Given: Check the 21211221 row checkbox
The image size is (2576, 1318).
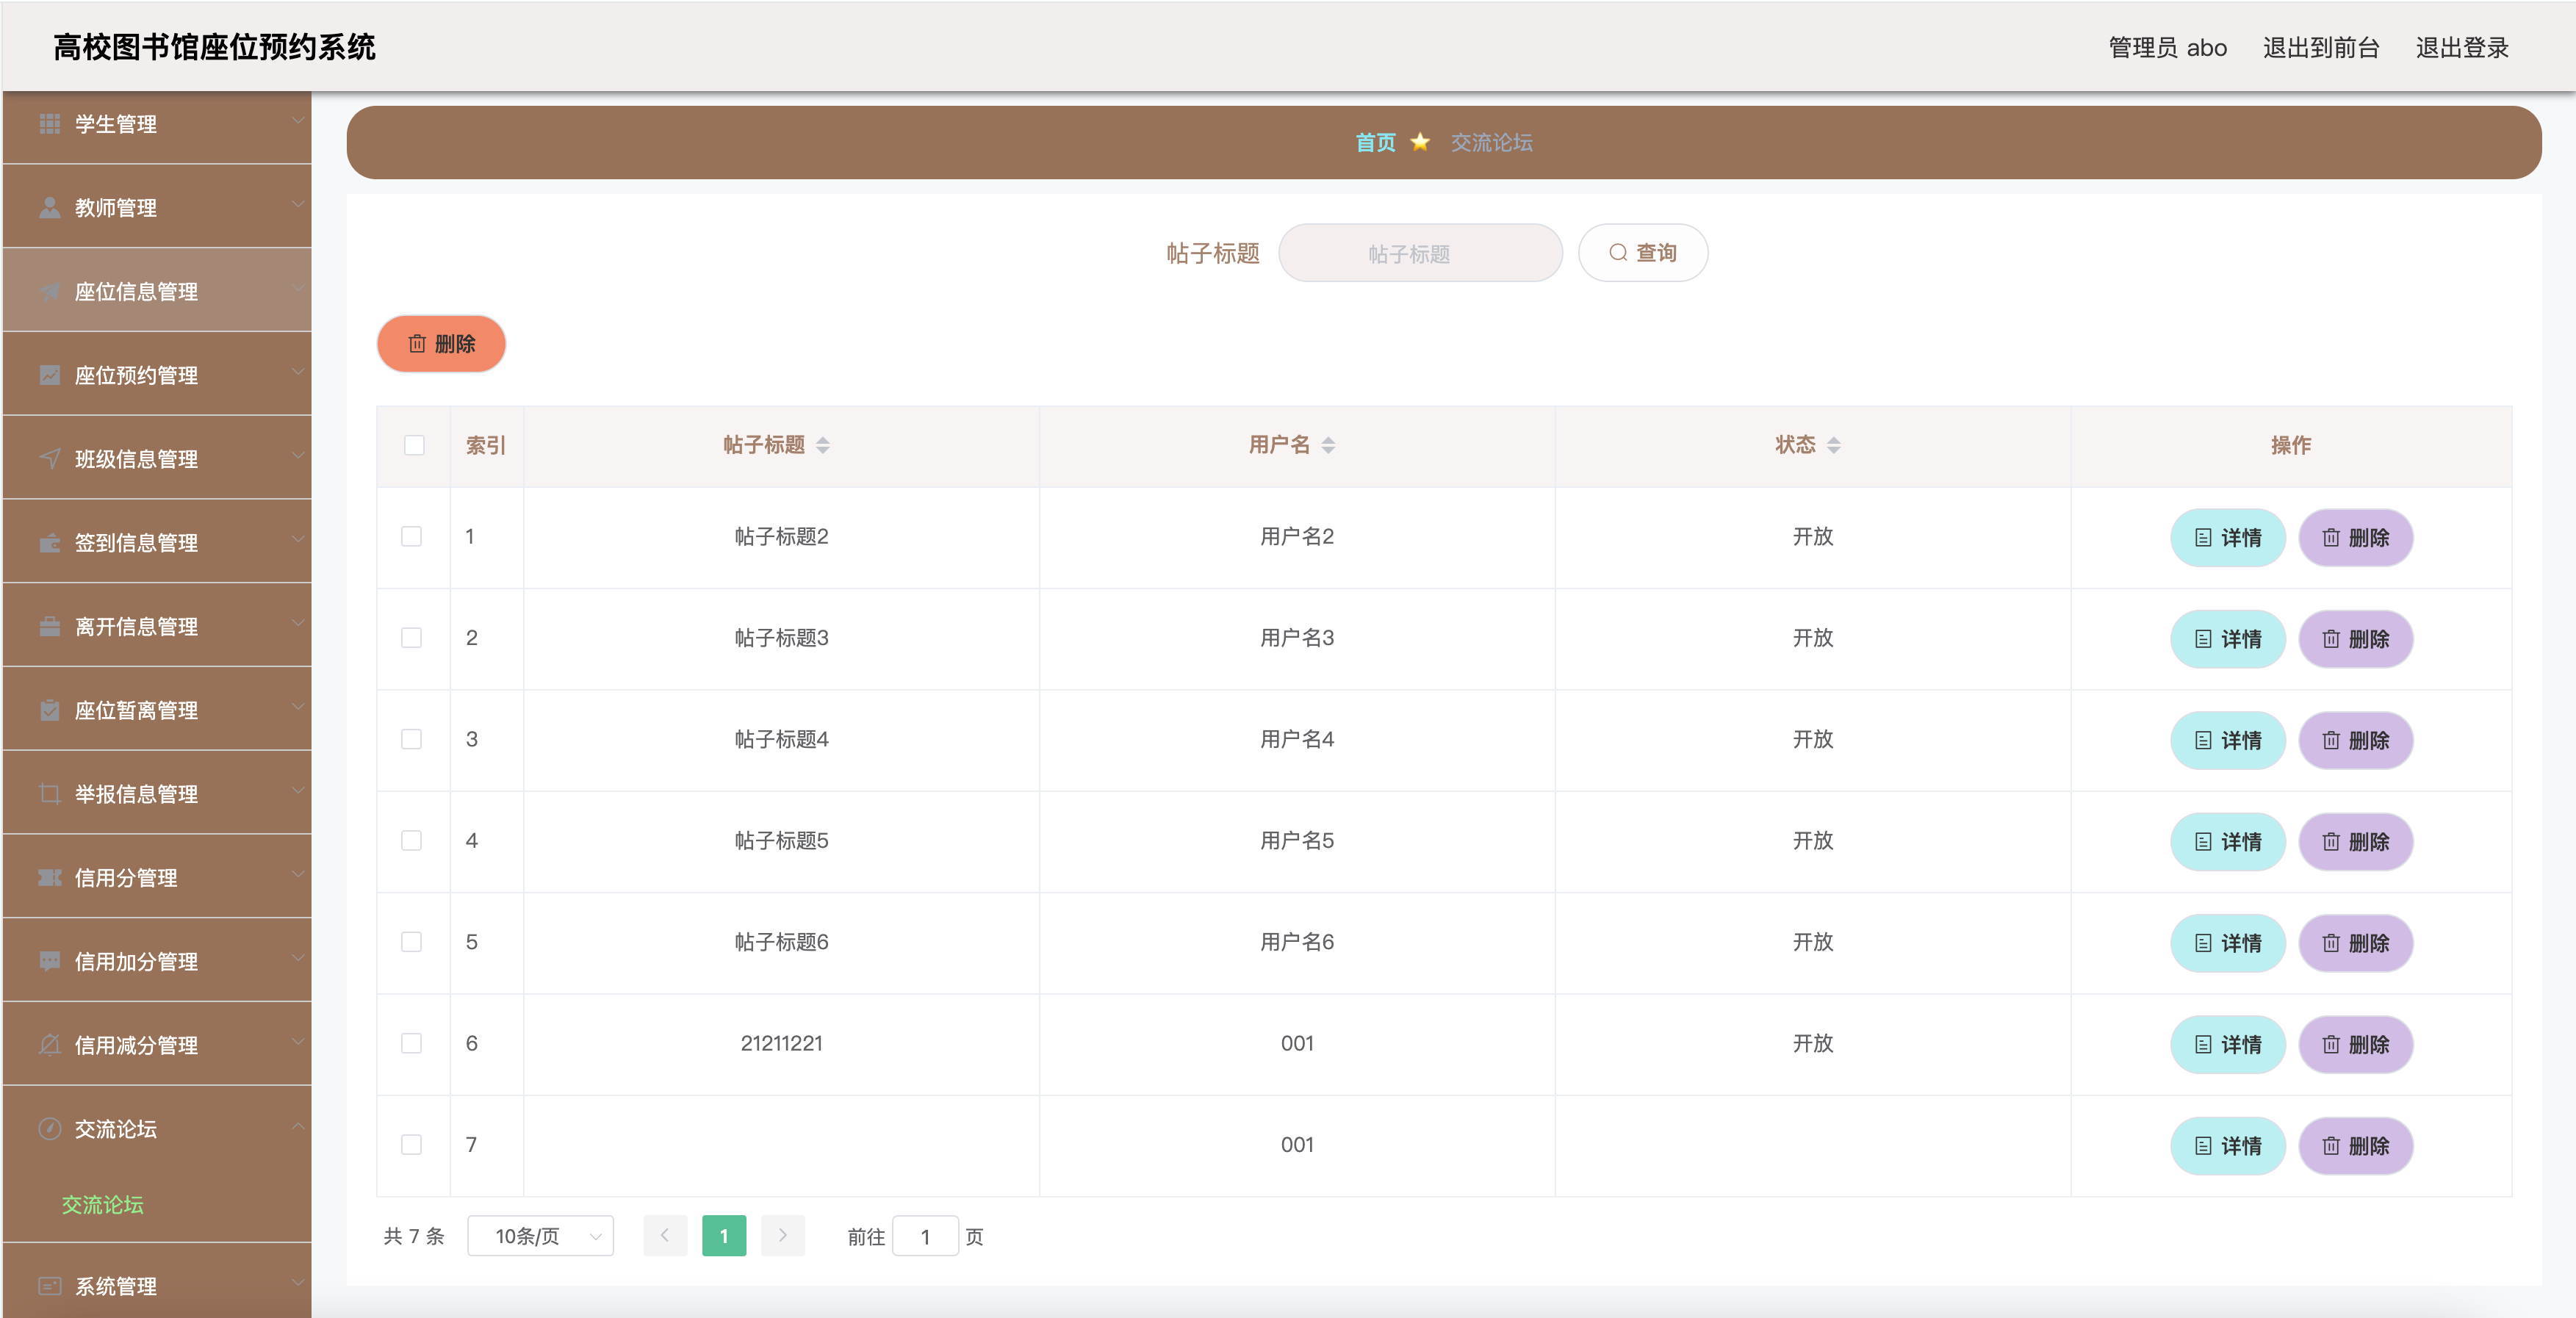Looking at the screenshot, I should point(411,1043).
